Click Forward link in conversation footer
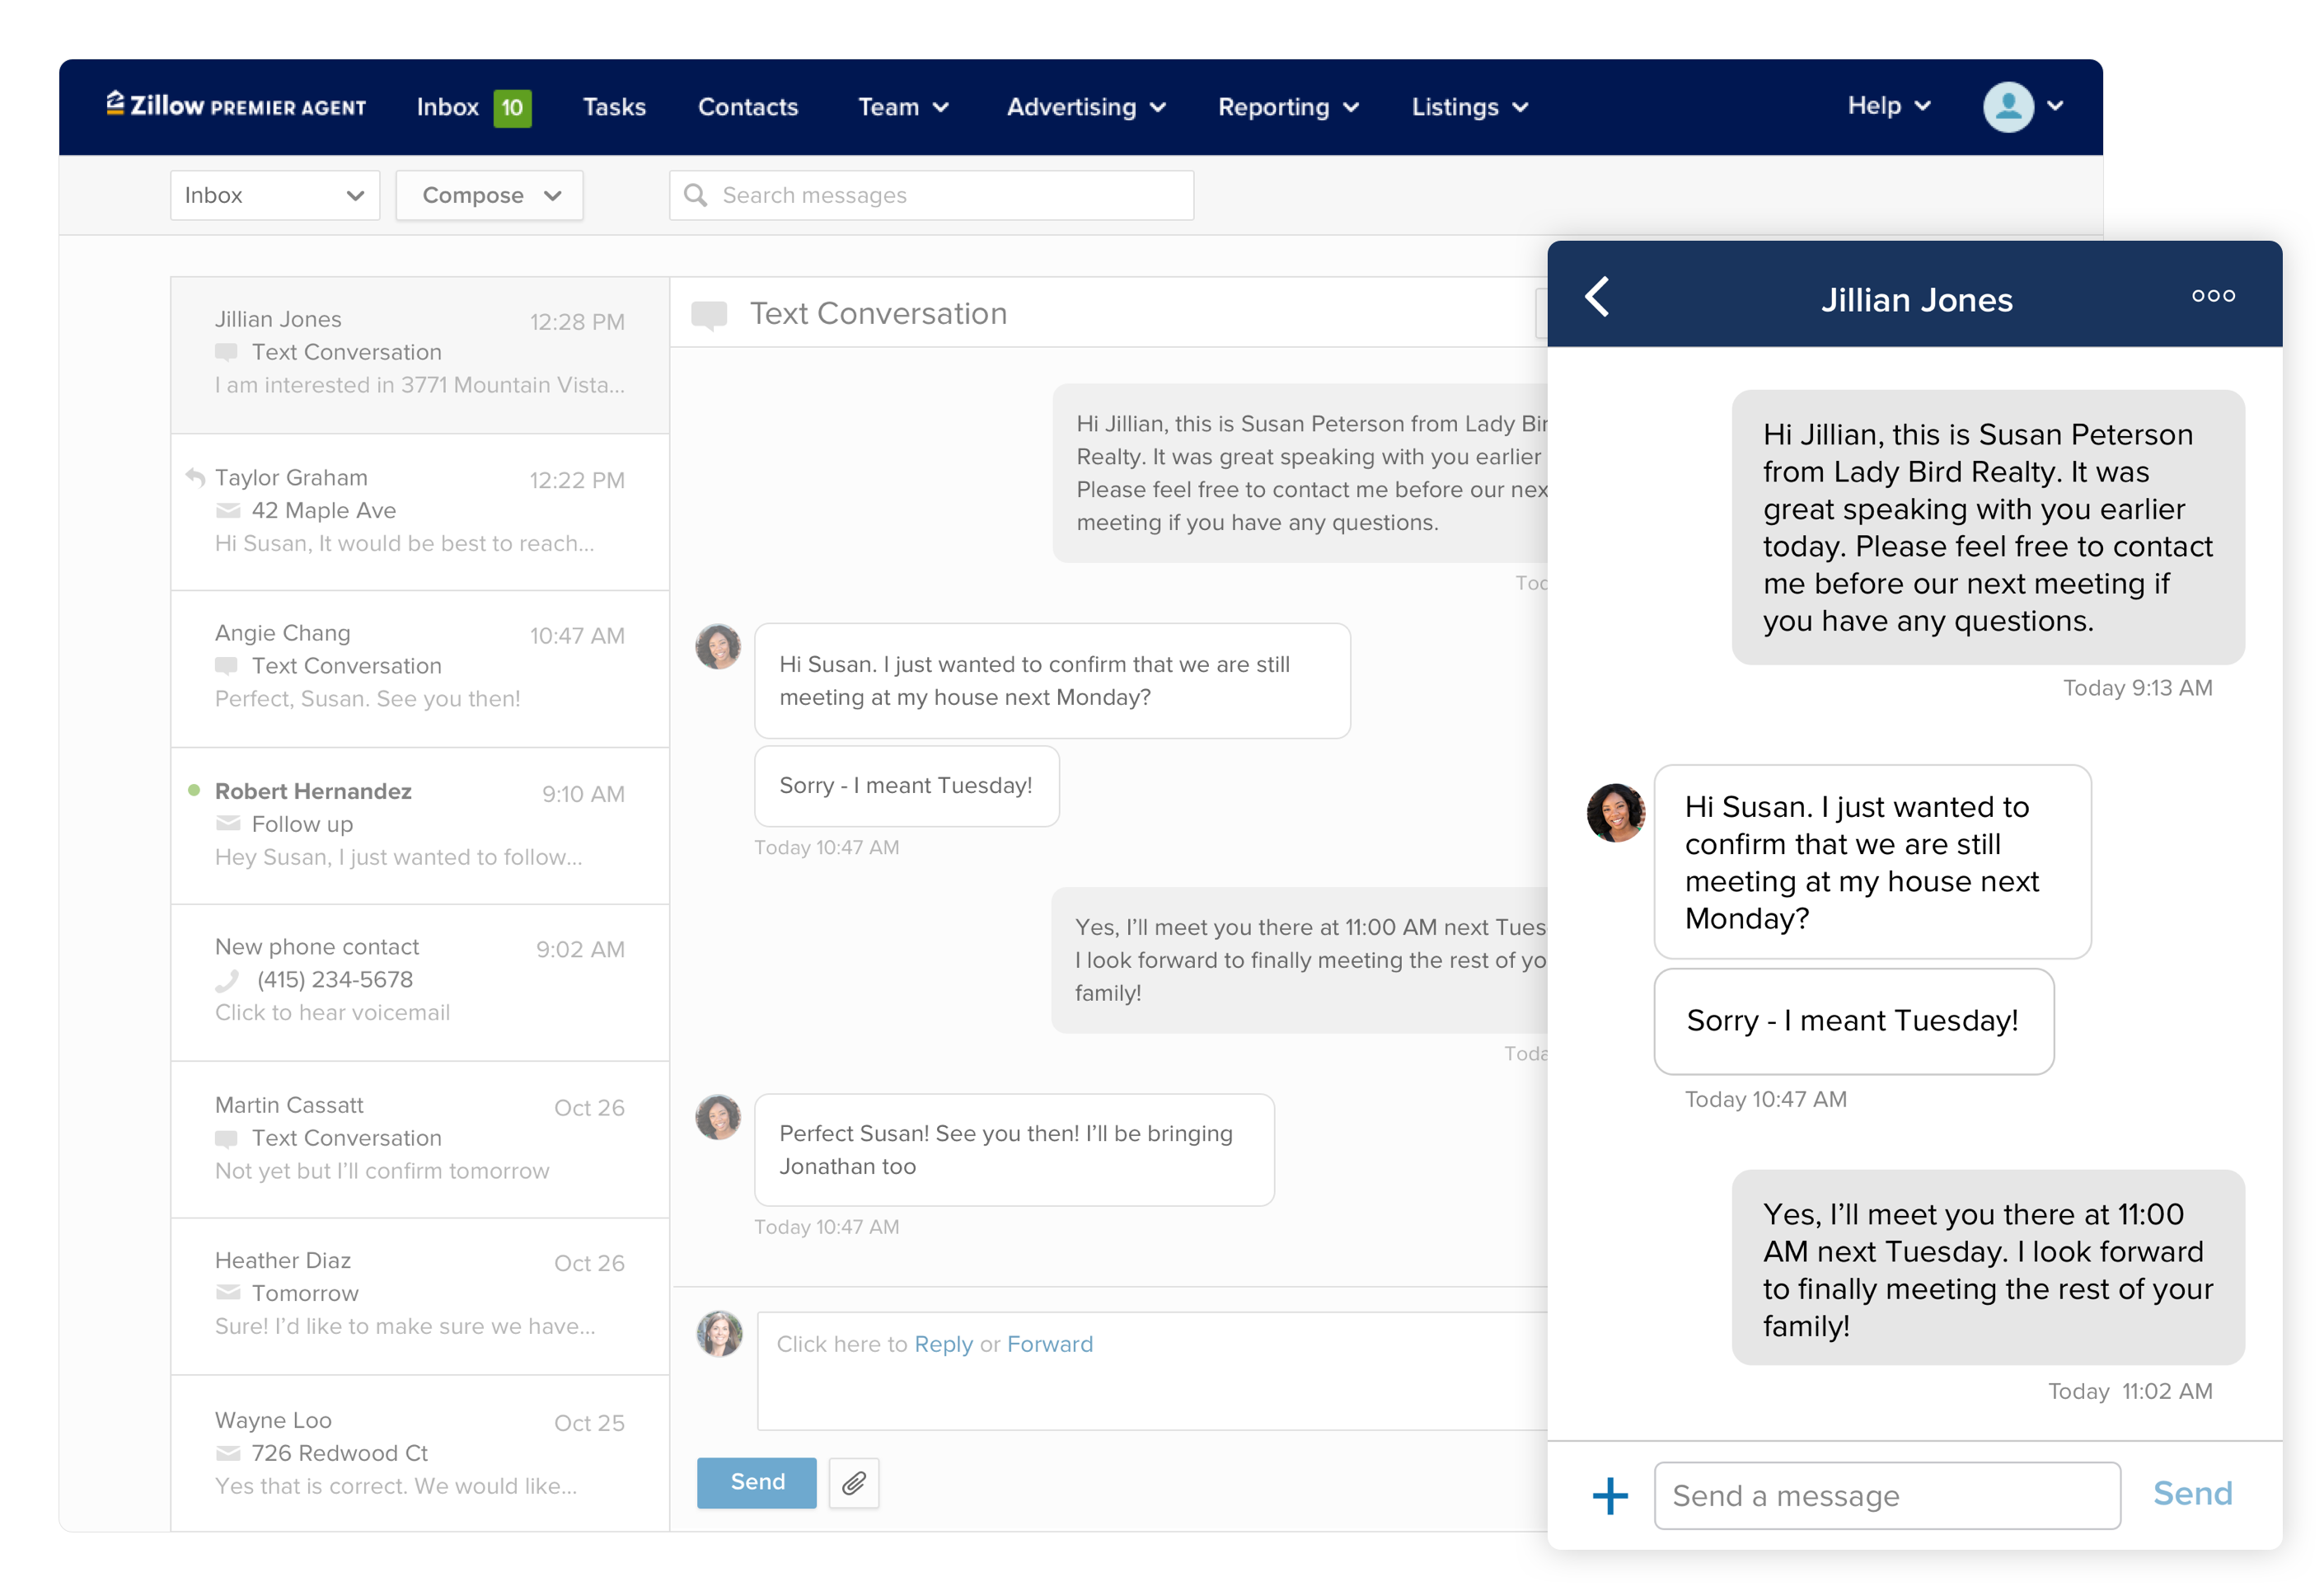2324x1591 pixels. click(x=1051, y=1342)
